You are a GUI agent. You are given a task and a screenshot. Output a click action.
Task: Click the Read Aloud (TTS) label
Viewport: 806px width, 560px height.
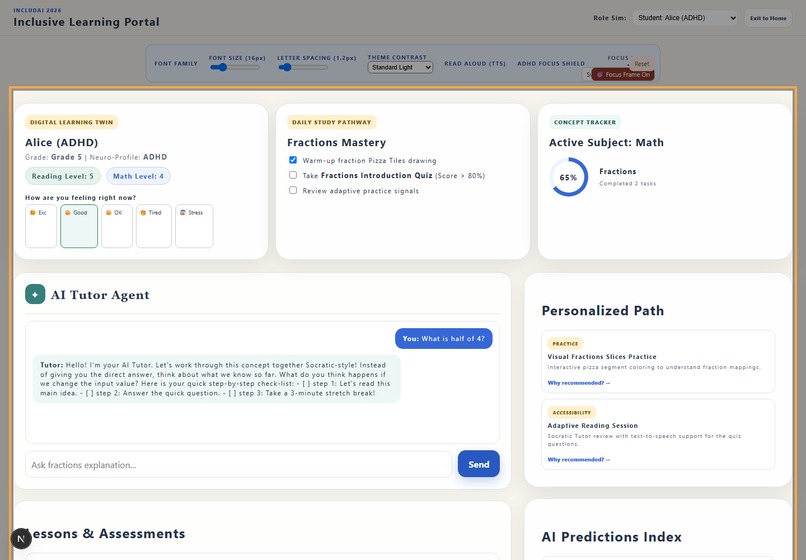[475, 64]
